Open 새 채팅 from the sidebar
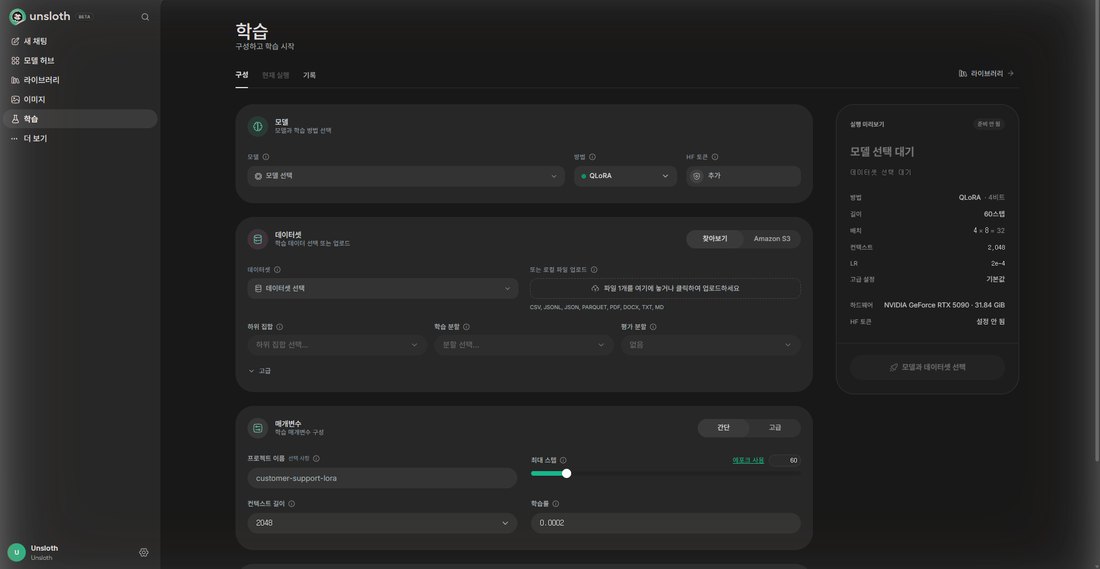 click(80, 41)
